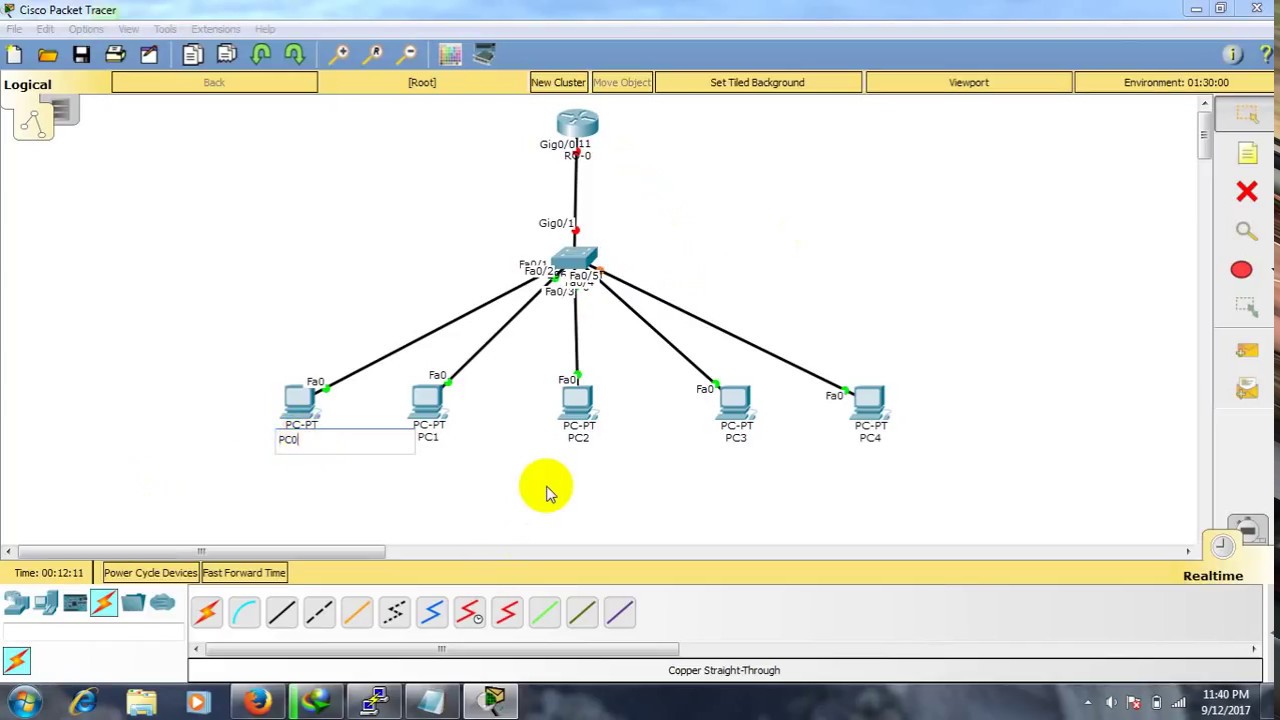Open the info help icon at top right
This screenshot has height=720, width=1280.
(x=1233, y=55)
